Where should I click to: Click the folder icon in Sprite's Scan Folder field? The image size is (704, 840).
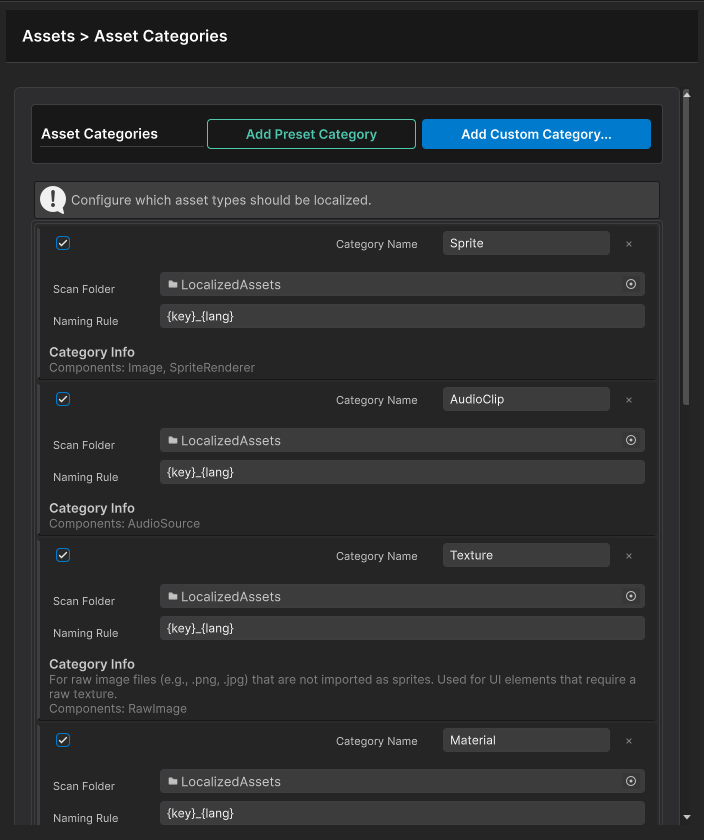click(172, 284)
